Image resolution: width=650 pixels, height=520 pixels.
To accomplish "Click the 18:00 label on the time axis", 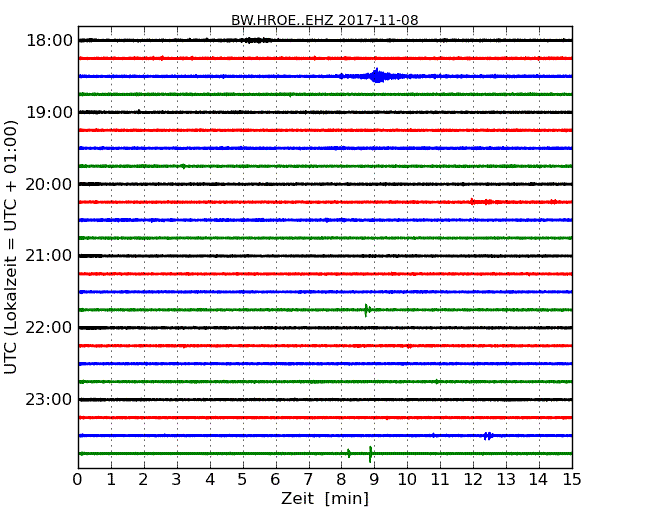I will point(49,41).
